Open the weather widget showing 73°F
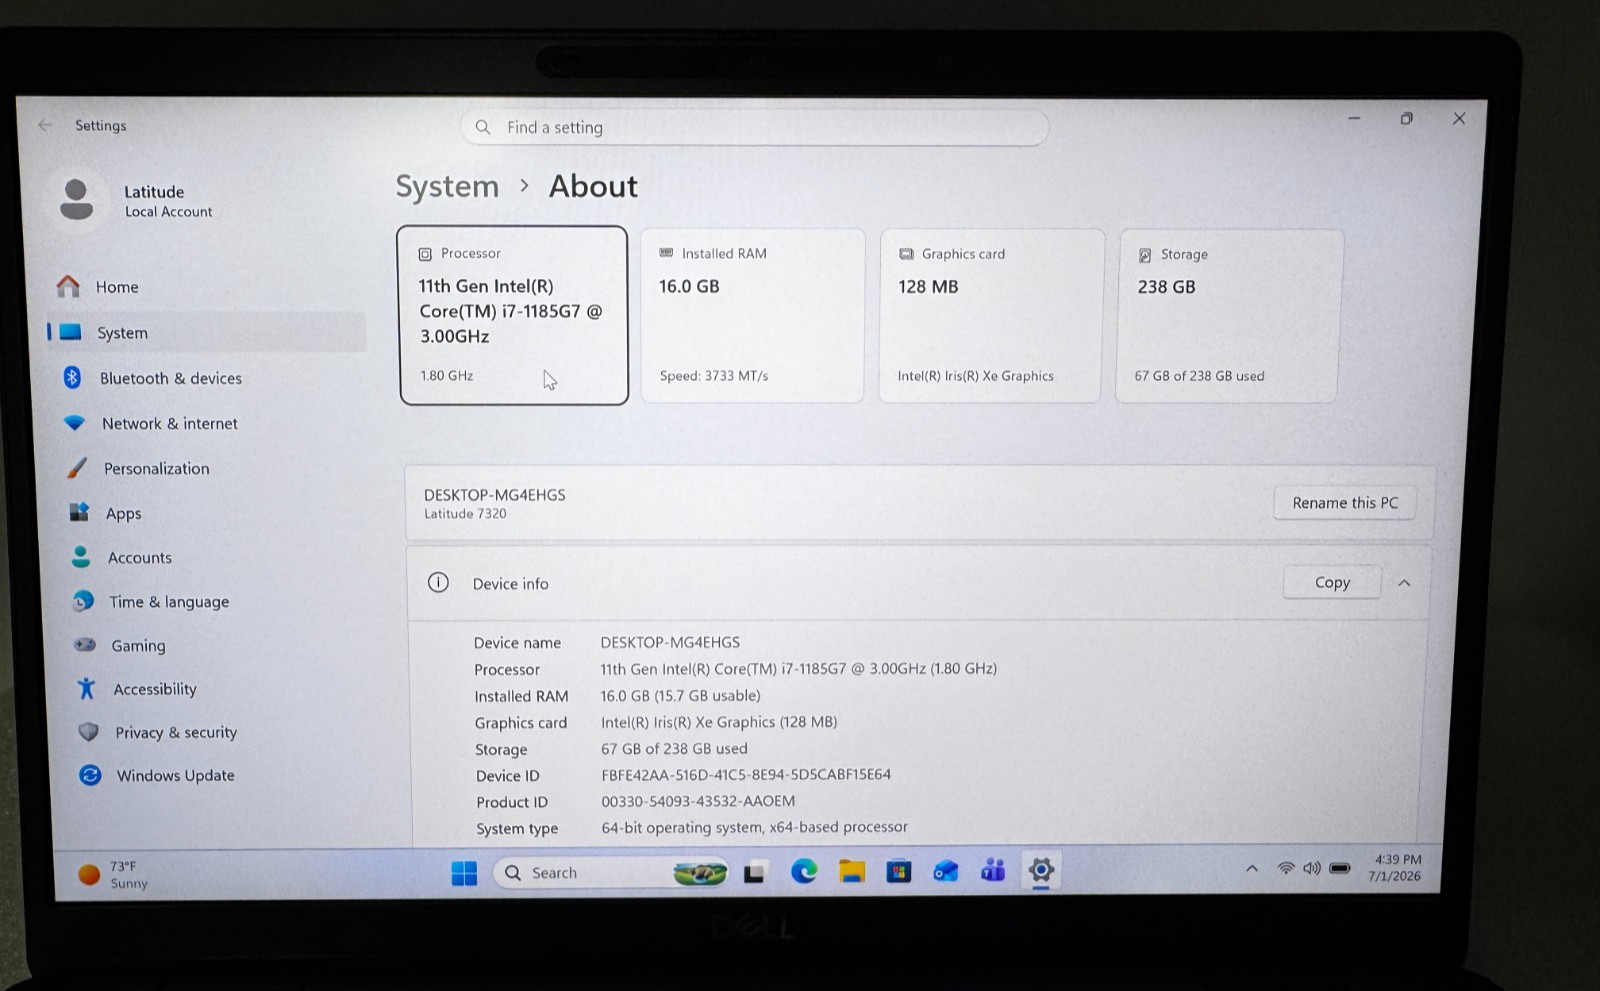Viewport: 1600px width, 991px height. pyautogui.click(x=114, y=874)
